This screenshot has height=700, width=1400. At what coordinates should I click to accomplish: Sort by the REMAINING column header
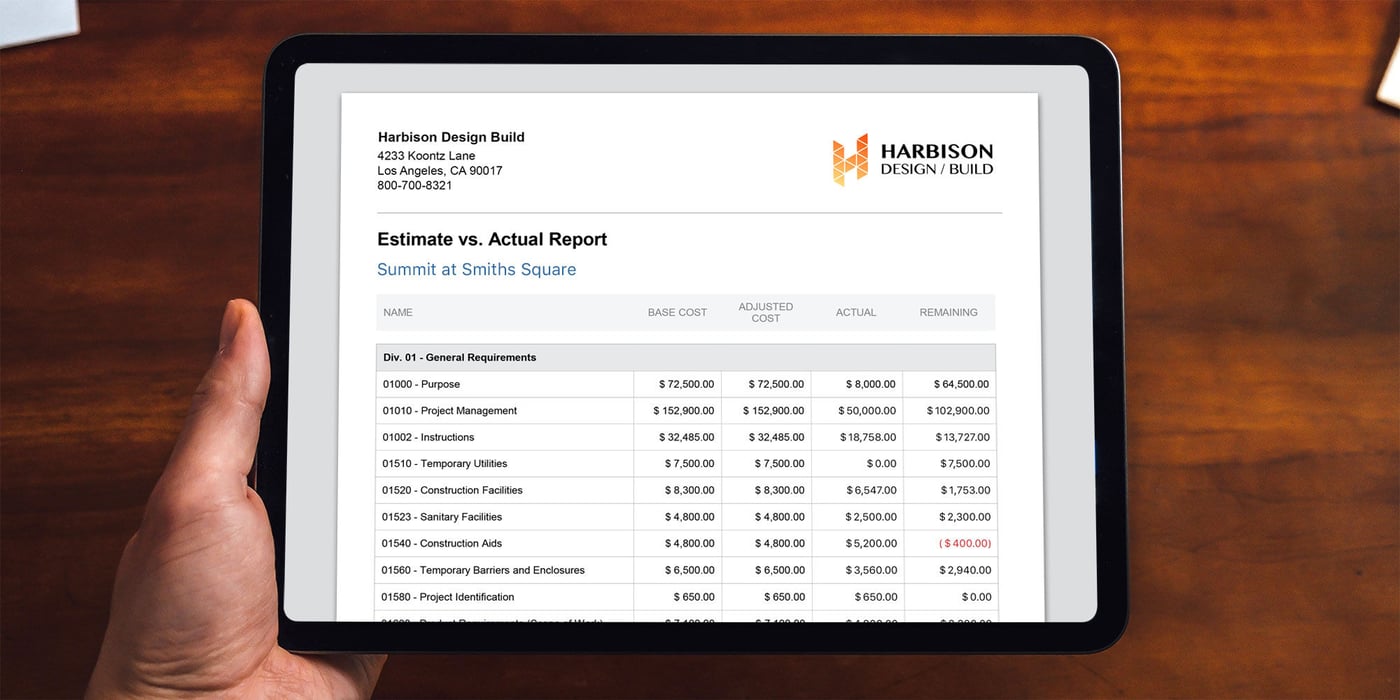coord(948,312)
